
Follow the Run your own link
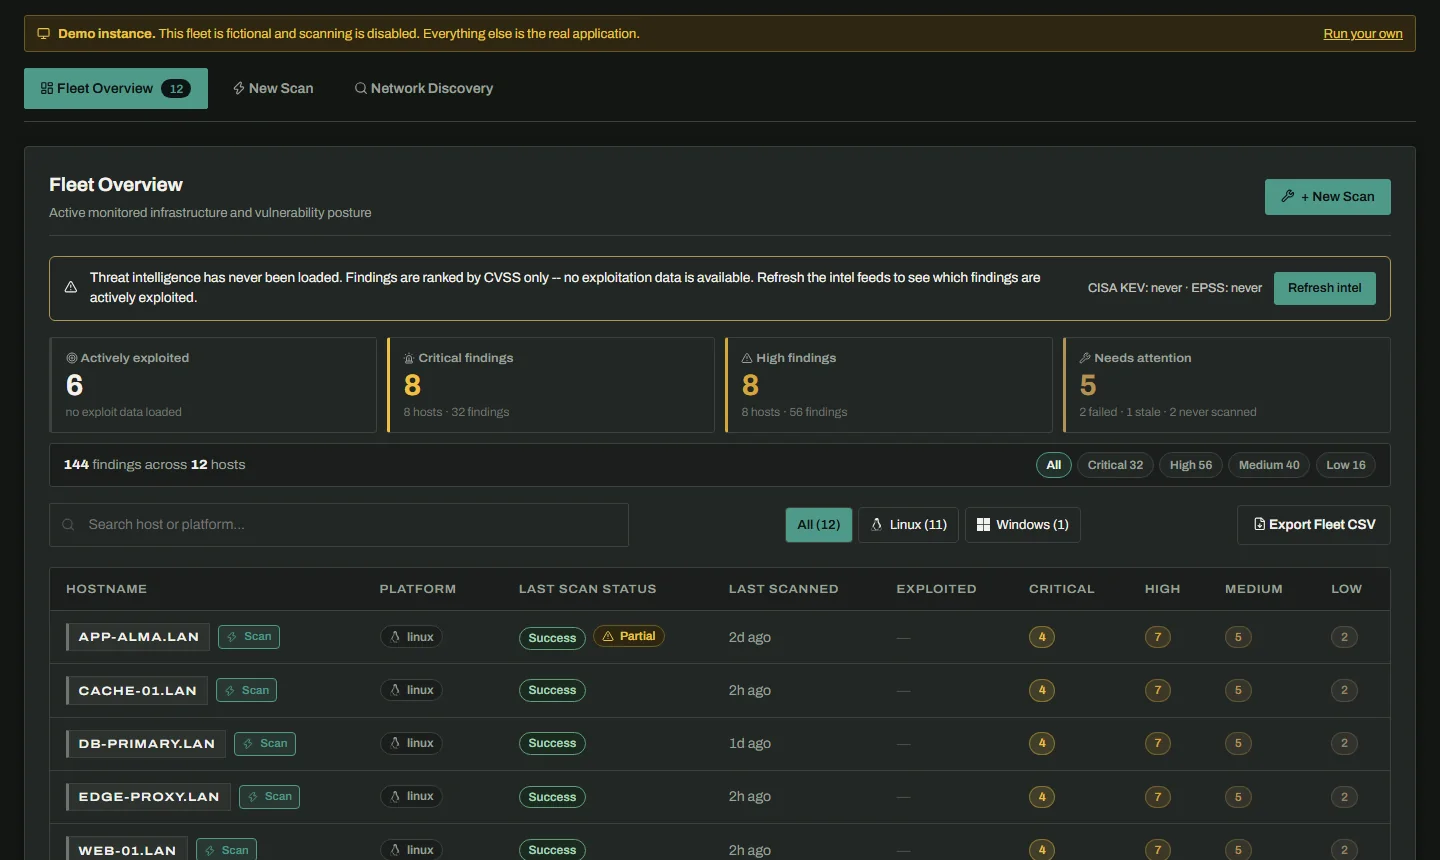[1363, 34]
